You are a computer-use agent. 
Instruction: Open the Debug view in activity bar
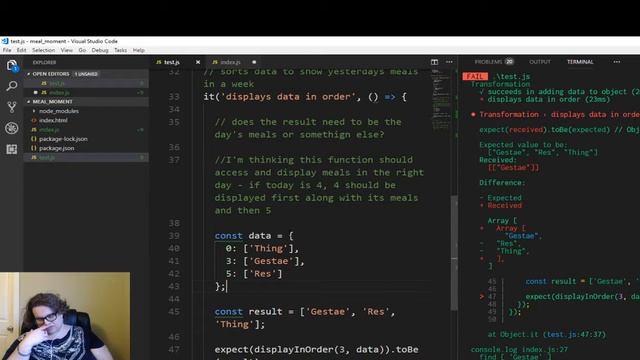[x=12, y=128]
